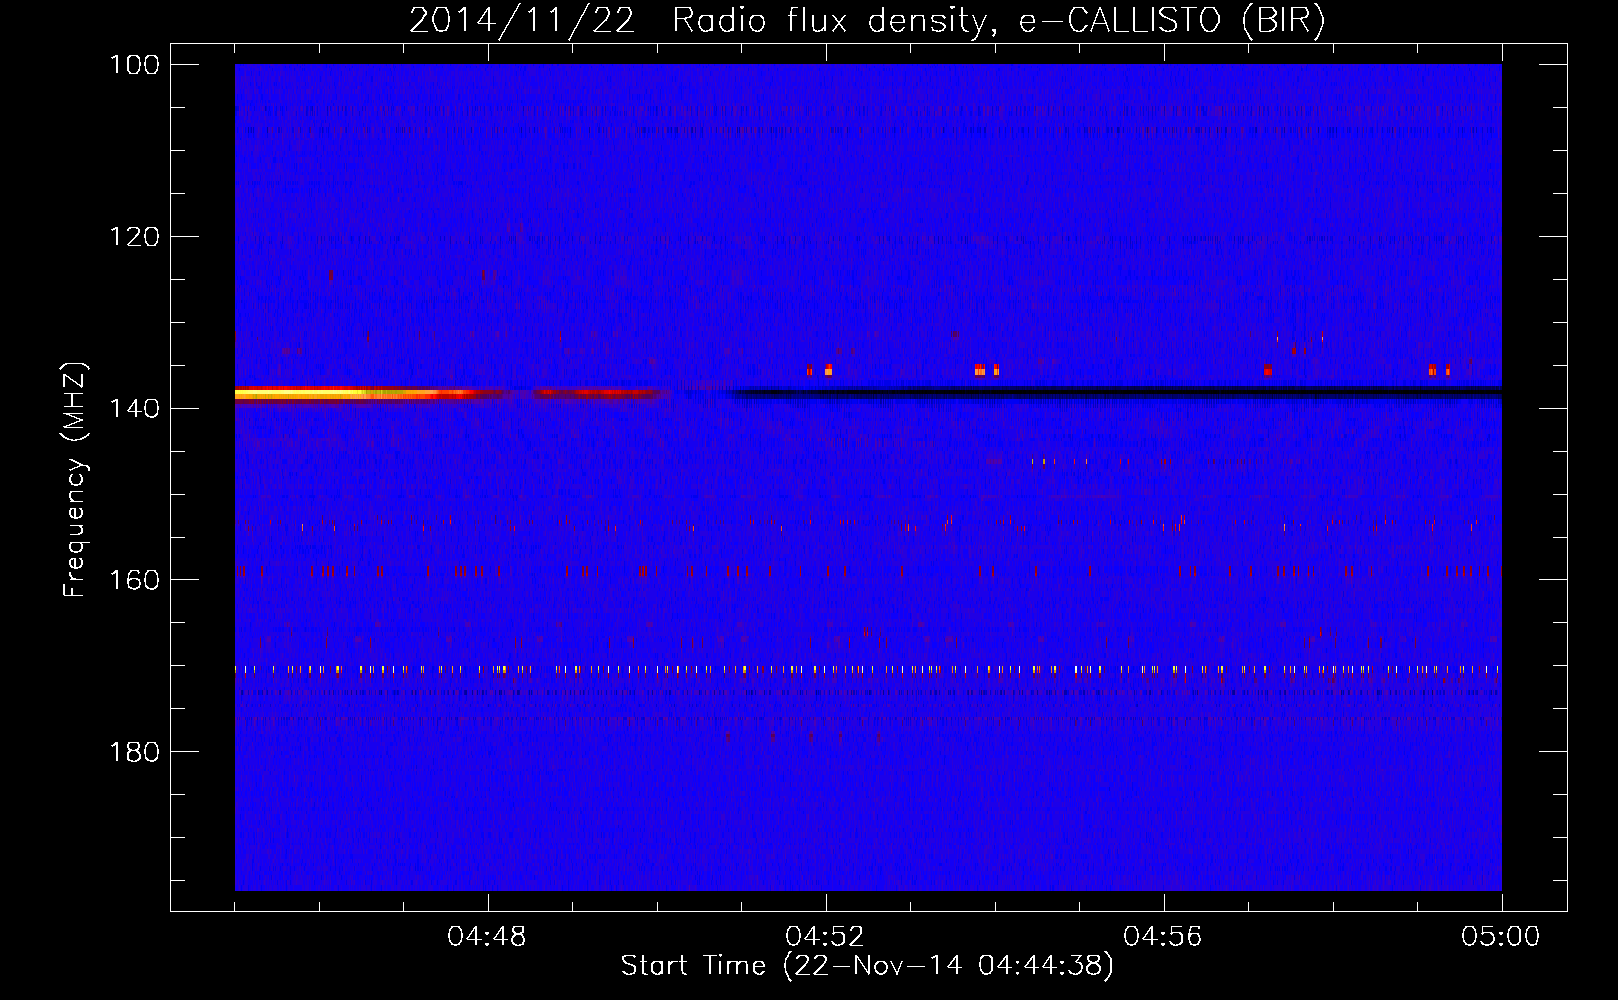The image size is (1618, 1000).
Task: Click the frequency tick label "160"
Action: (136, 580)
